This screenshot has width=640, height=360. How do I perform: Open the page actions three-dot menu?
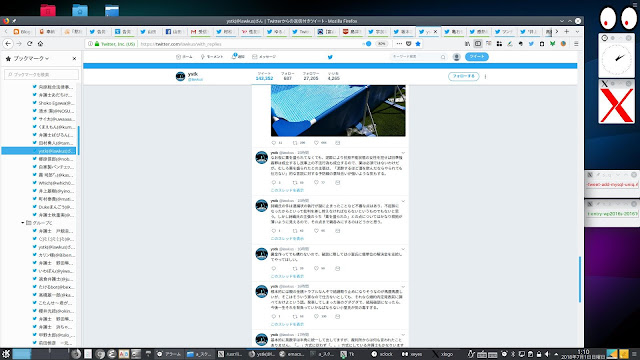[x=399, y=44]
